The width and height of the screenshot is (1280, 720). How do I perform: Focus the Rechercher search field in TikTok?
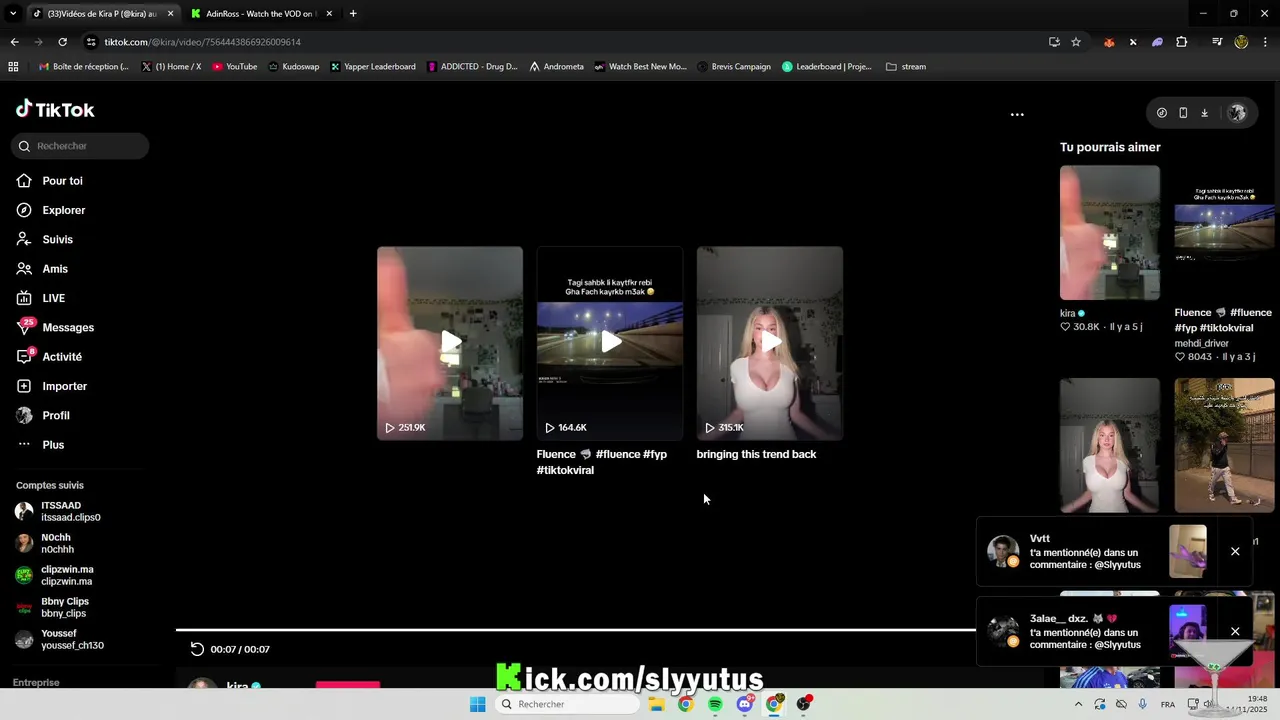(80, 146)
